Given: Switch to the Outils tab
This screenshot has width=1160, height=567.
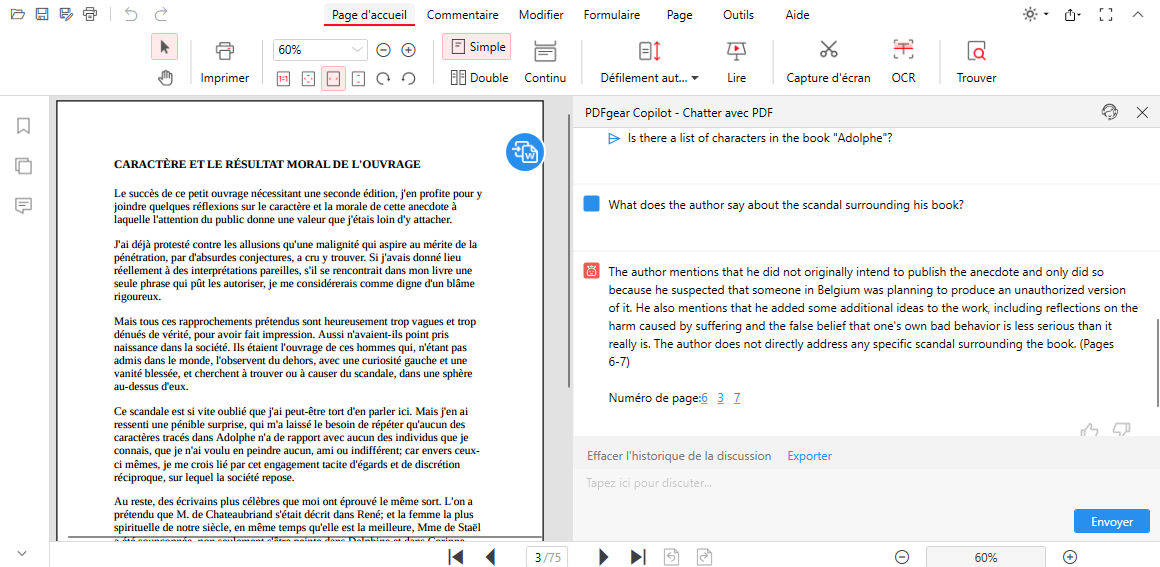Looking at the screenshot, I should [739, 15].
